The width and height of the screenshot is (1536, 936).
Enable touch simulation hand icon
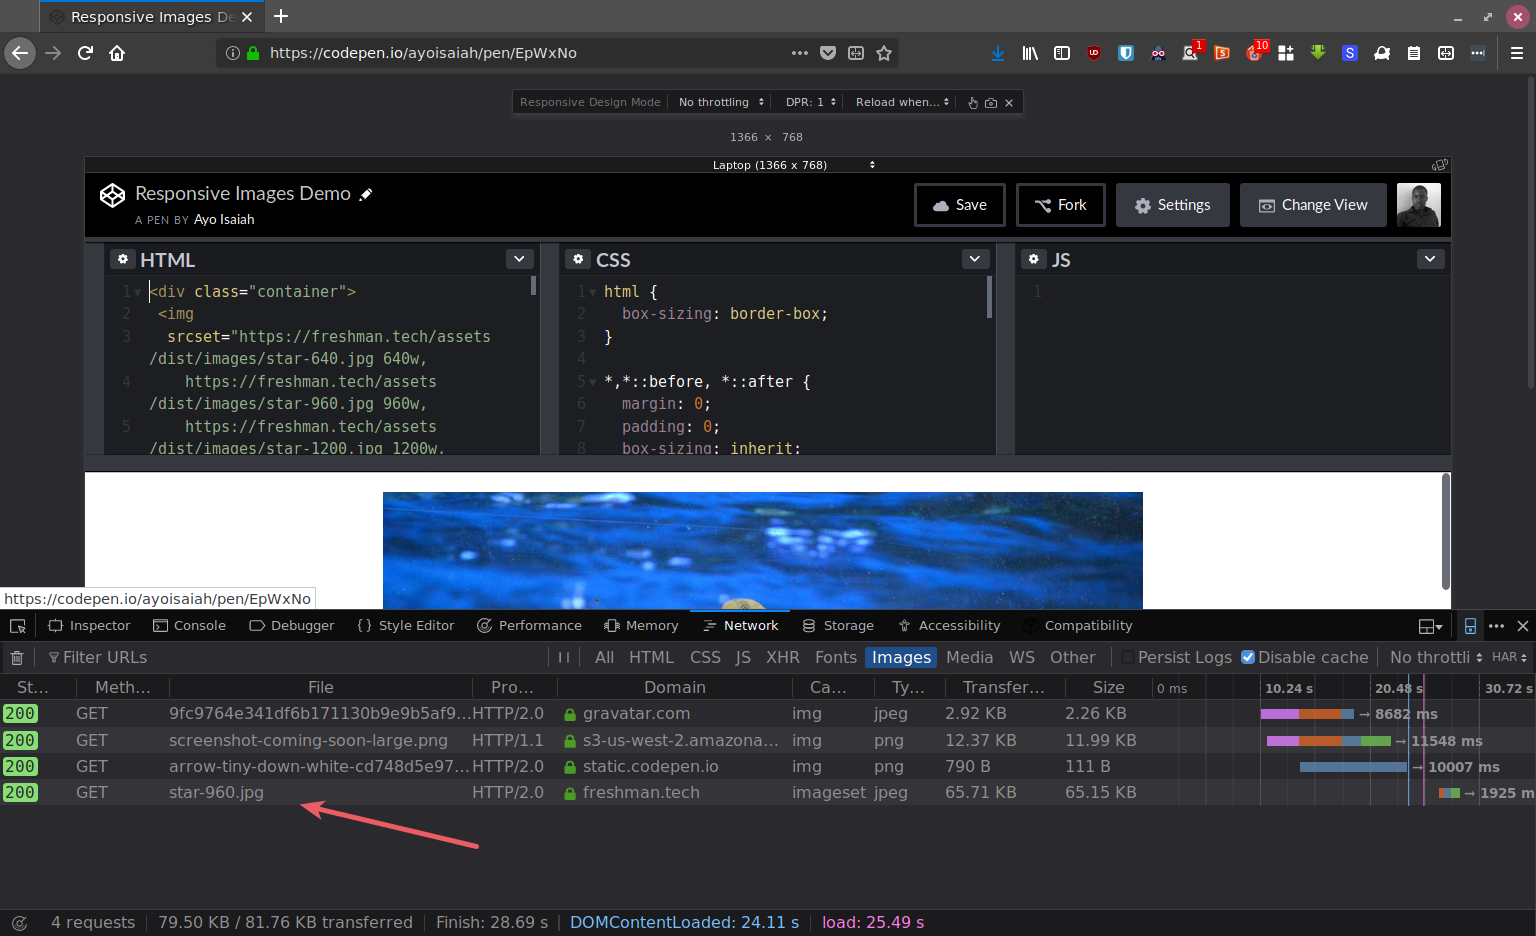[973, 103]
